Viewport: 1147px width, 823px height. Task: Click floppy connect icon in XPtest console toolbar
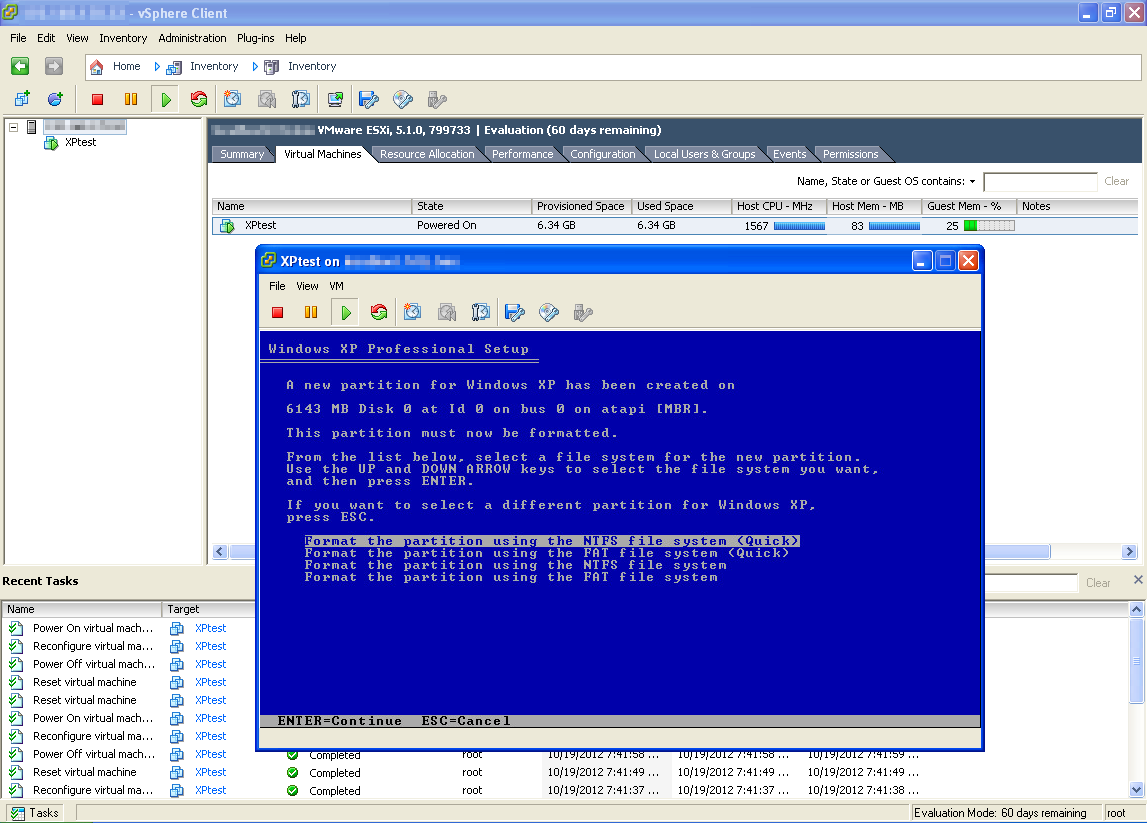(515, 313)
